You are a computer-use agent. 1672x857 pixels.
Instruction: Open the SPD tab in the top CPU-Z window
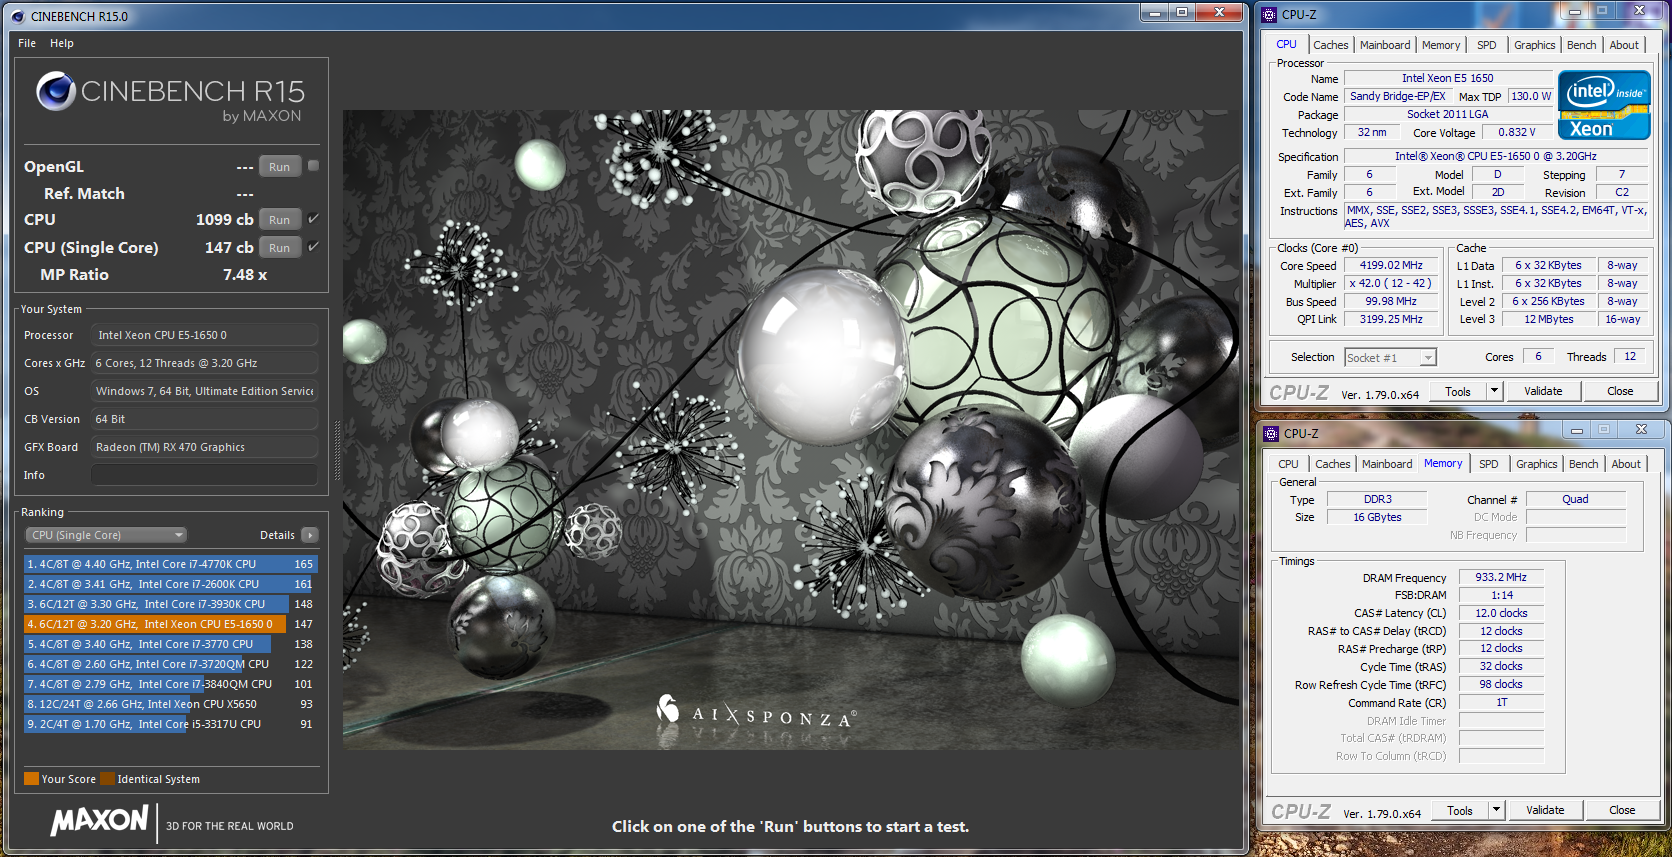pyautogui.click(x=1487, y=45)
